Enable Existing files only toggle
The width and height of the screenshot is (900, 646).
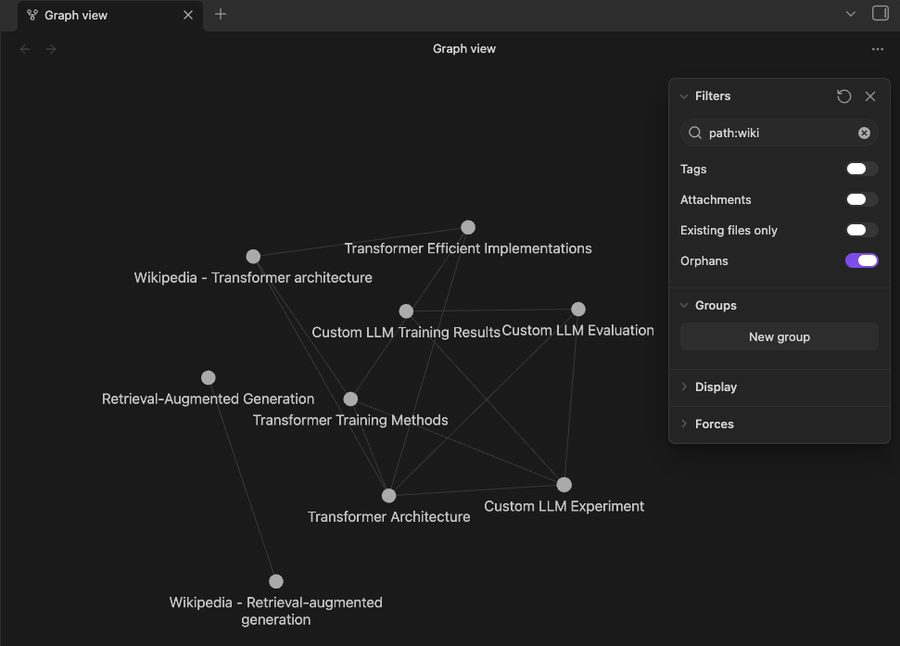[x=862, y=230]
